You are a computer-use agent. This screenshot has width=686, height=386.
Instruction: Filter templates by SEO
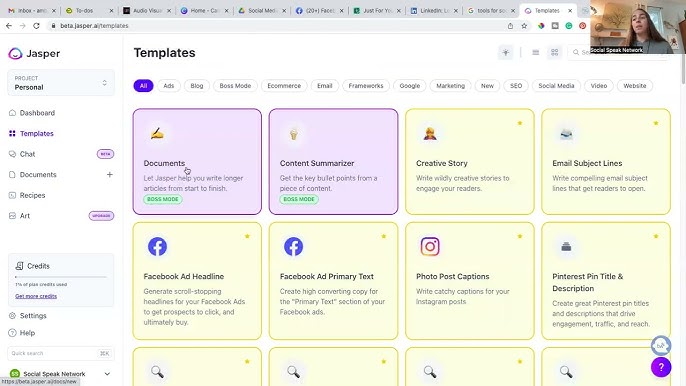[x=516, y=86]
